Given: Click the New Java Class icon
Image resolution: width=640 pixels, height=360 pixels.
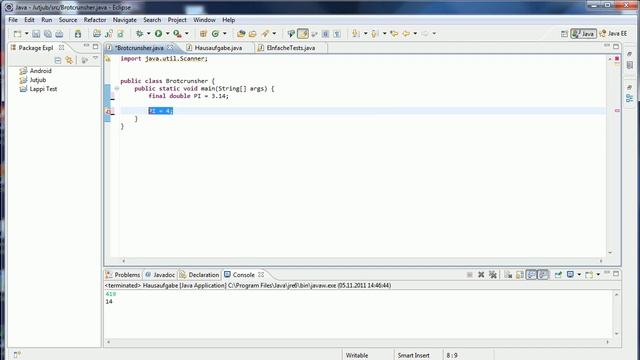Looking at the screenshot, I should (215, 34).
